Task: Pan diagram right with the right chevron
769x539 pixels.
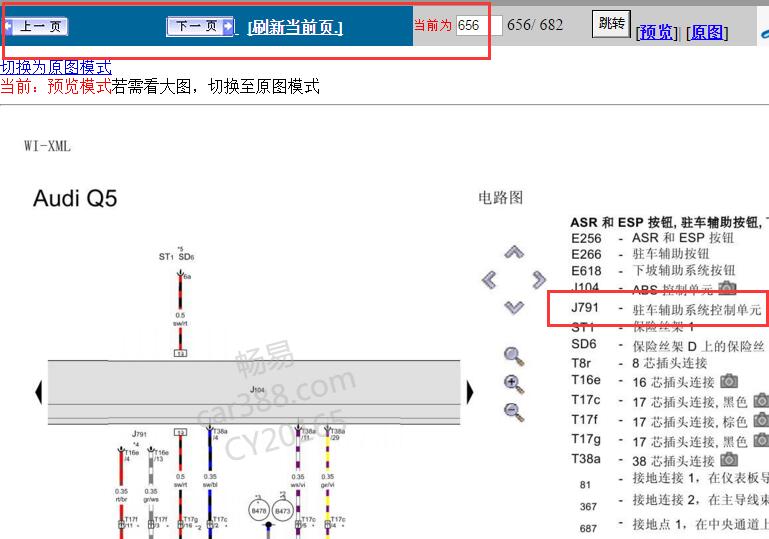Action: [538, 280]
